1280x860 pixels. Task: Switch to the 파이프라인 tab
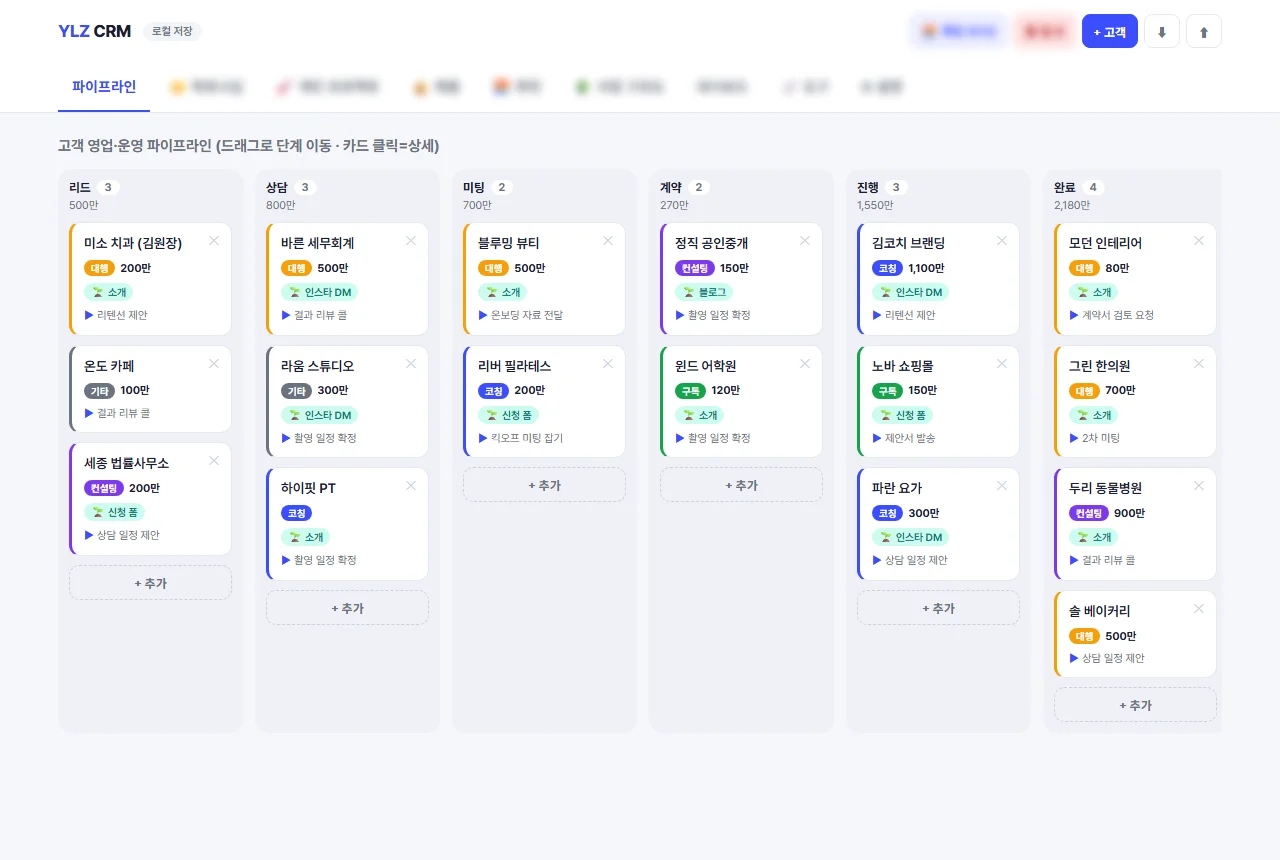(104, 87)
